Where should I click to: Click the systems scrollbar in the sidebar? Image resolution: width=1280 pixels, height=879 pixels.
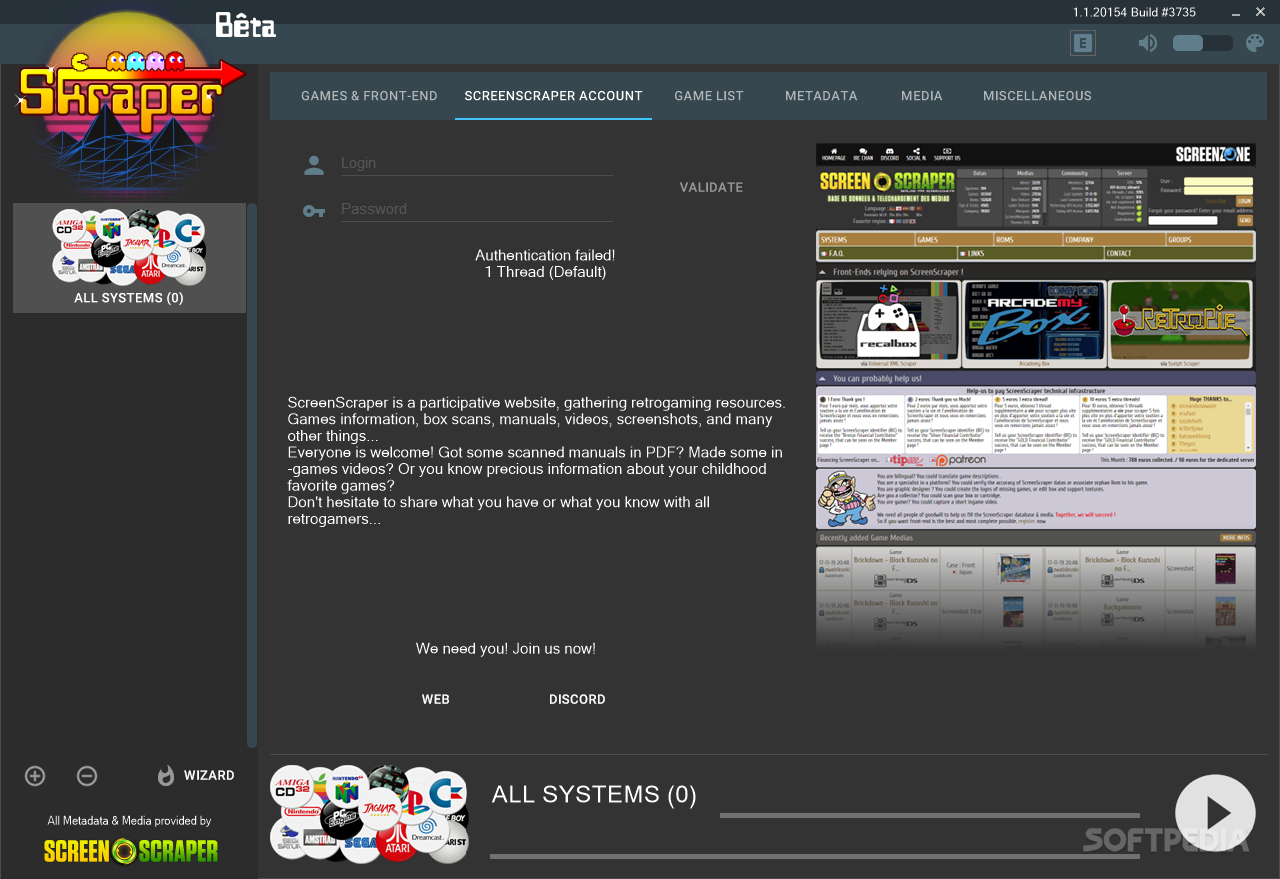pyautogui.click(x=252, y=475)
